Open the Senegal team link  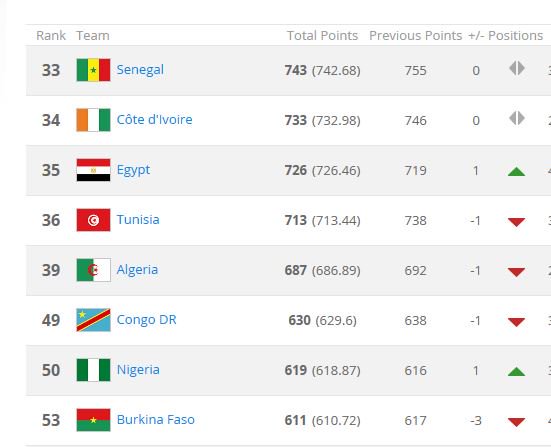click(140, 70)
